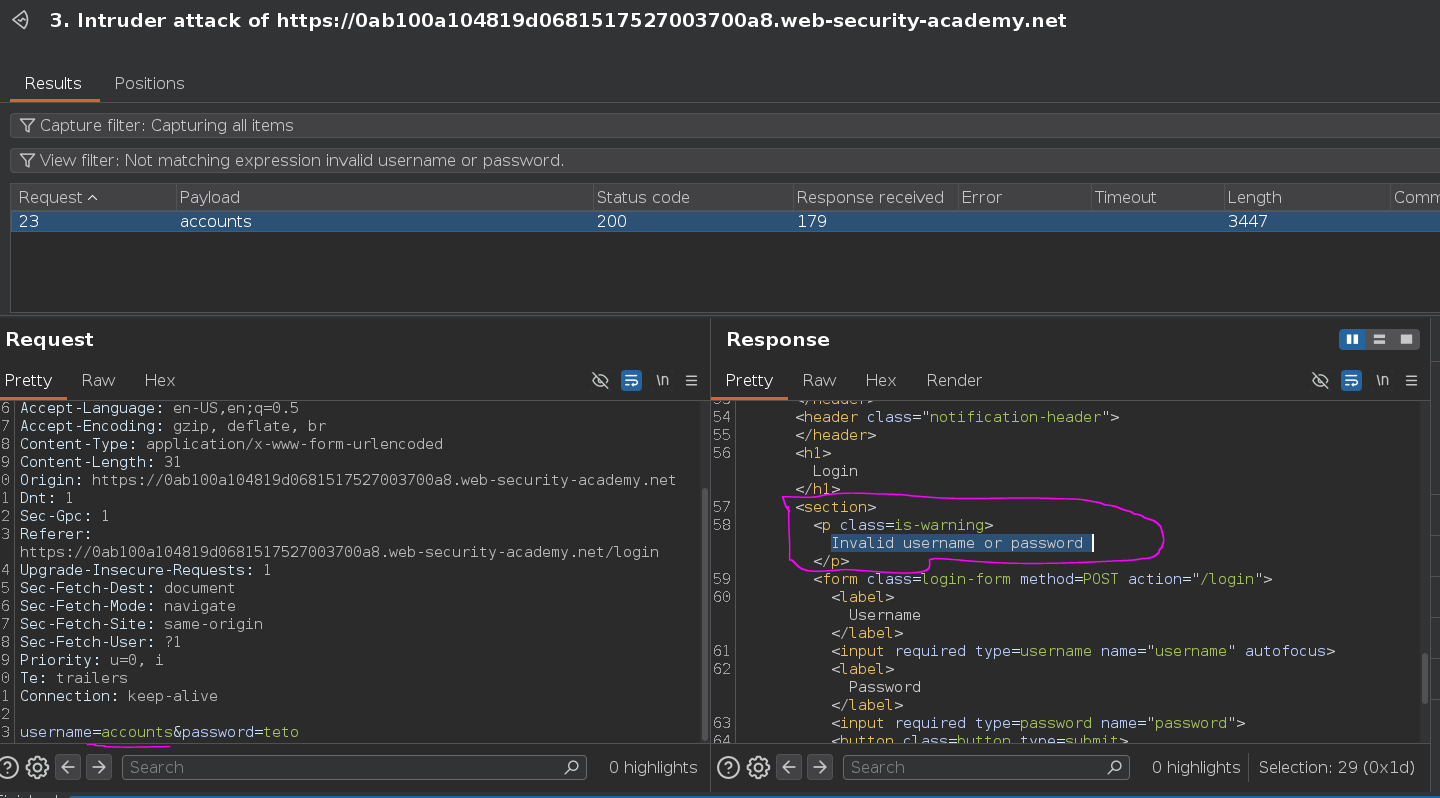This screenshot has height=798, width=1440.
Task: Toggle hidden characters eye icon in Request panel
Action: (x=600, y=380)
